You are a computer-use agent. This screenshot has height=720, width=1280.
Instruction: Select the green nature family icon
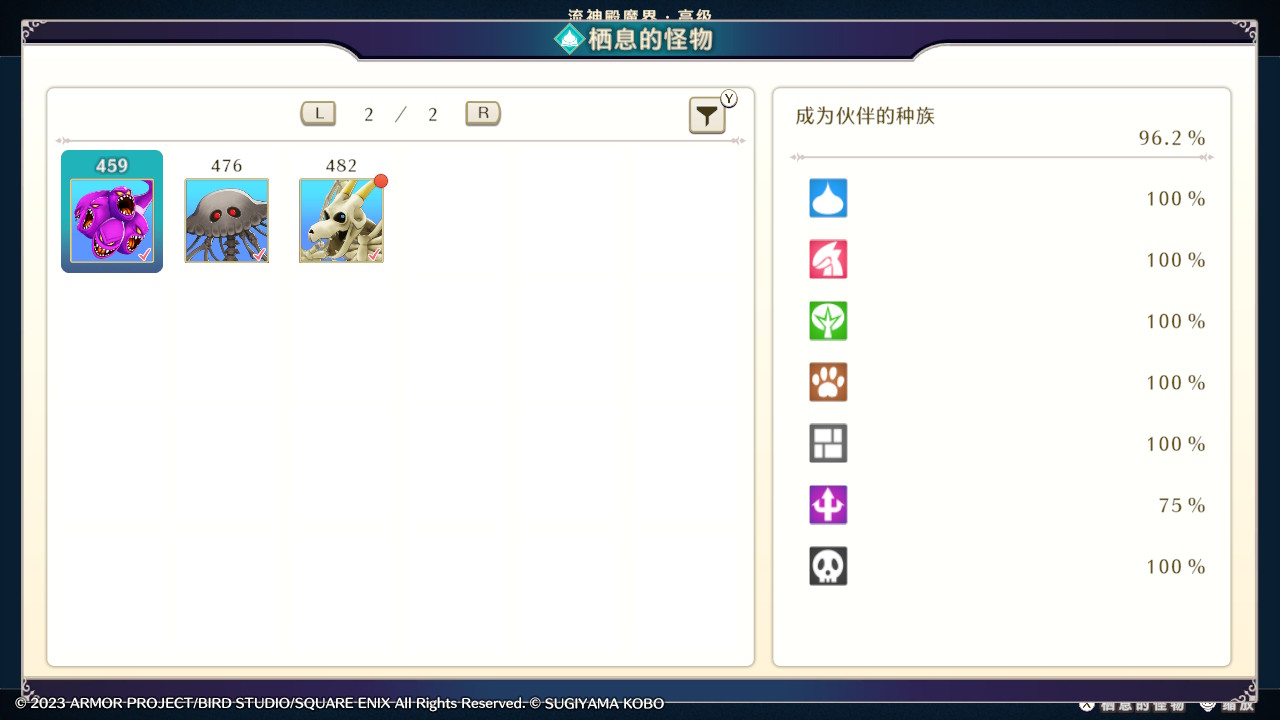pyautogui.click(x=828, y=321)
